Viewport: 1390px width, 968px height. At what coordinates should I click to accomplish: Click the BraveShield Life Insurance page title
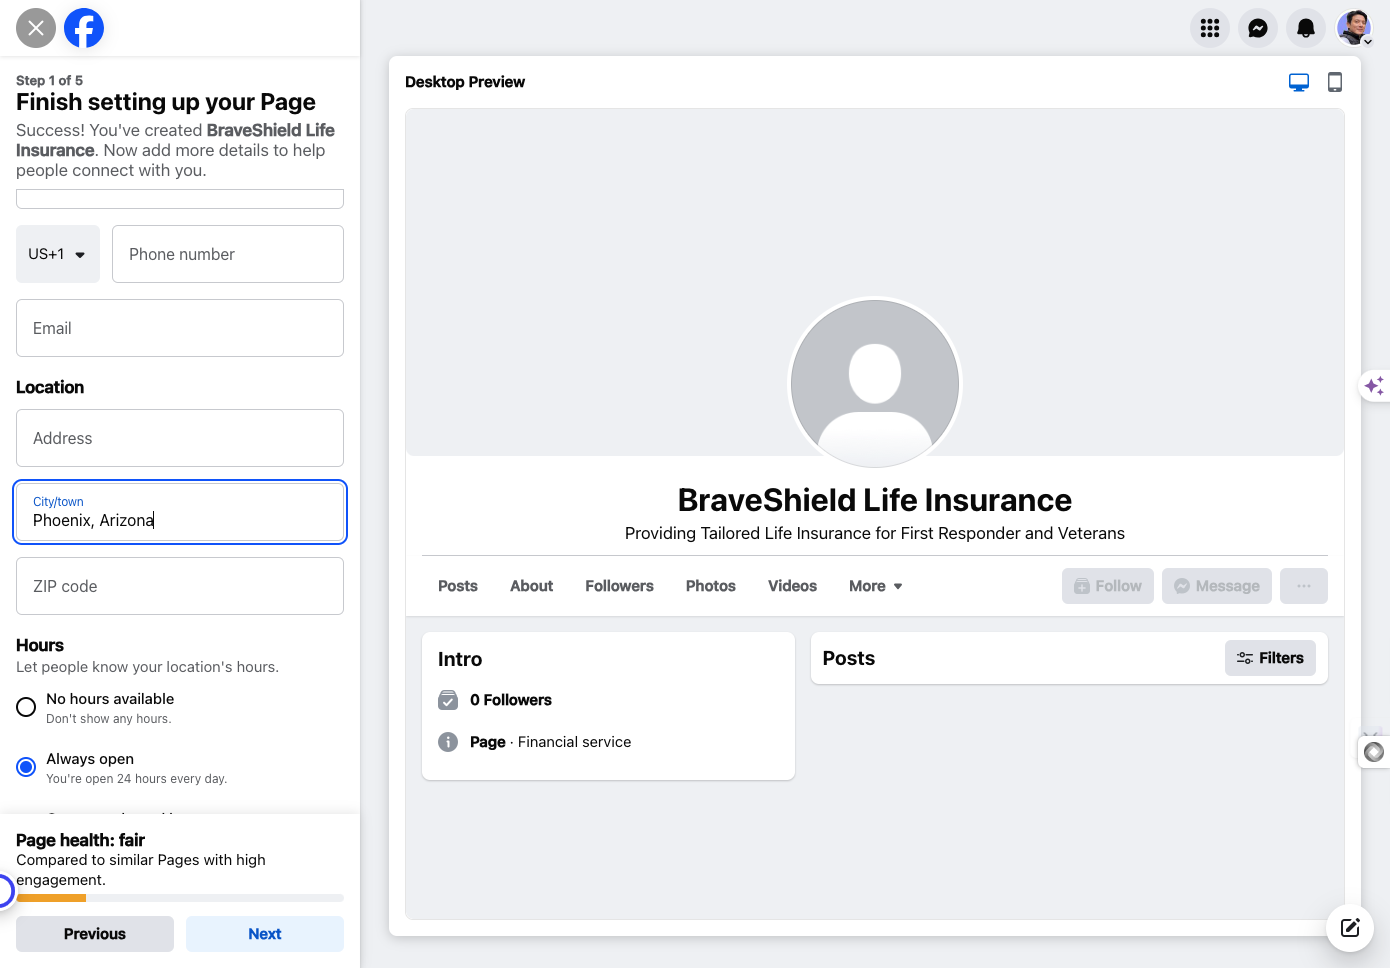coord(875,500)
